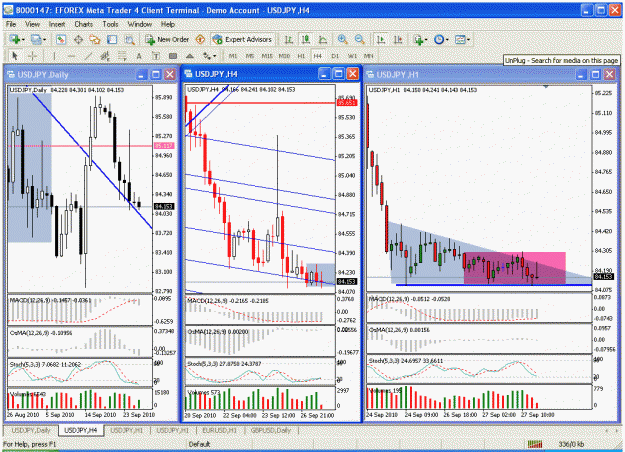Switch to M5 timeframe

click(x=250, y=56)
